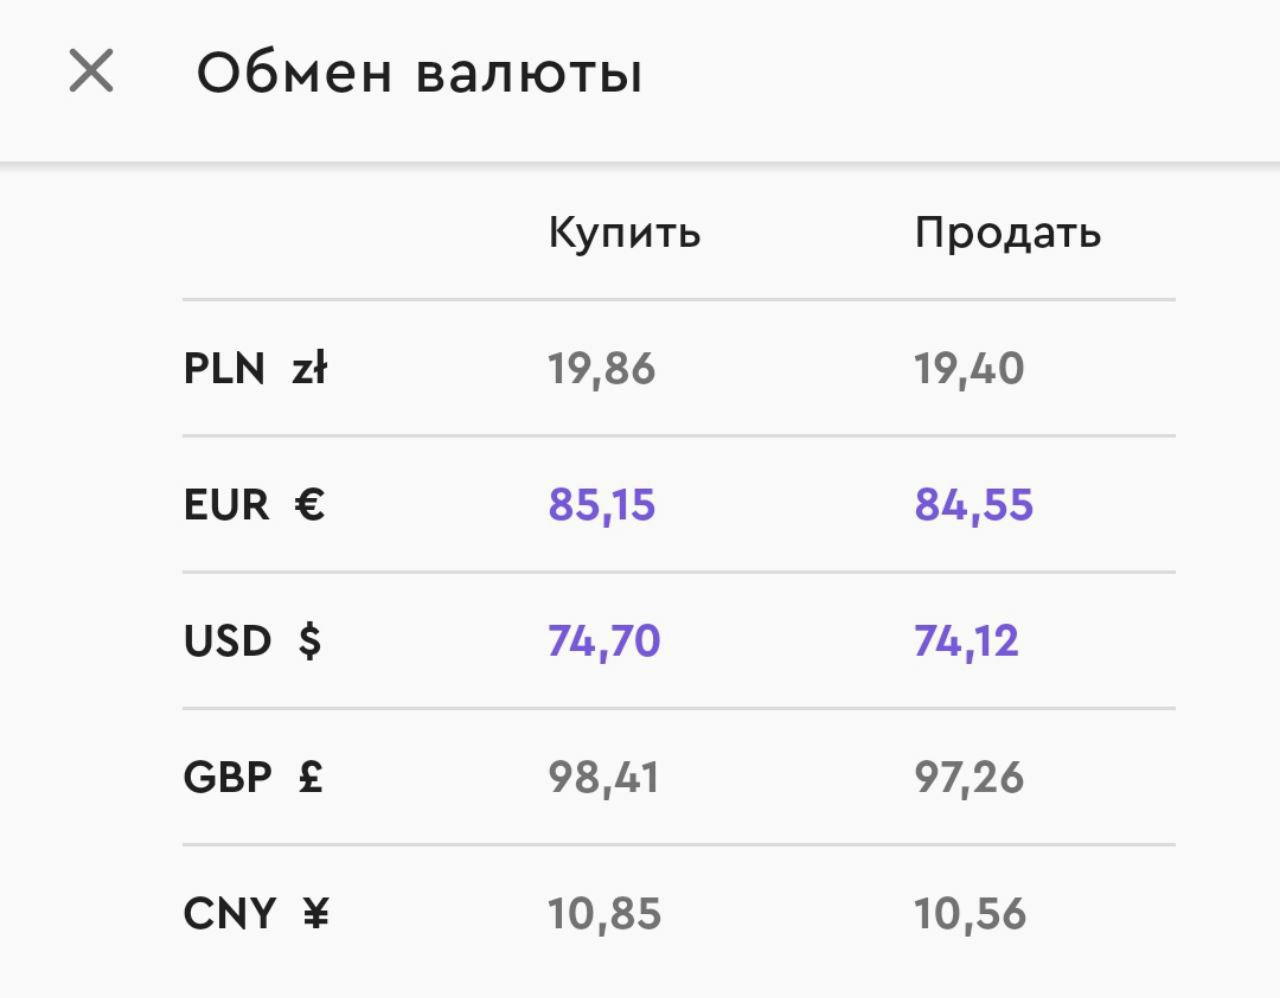Tap USD sell rate 74,12

click(x=966, y=641)
